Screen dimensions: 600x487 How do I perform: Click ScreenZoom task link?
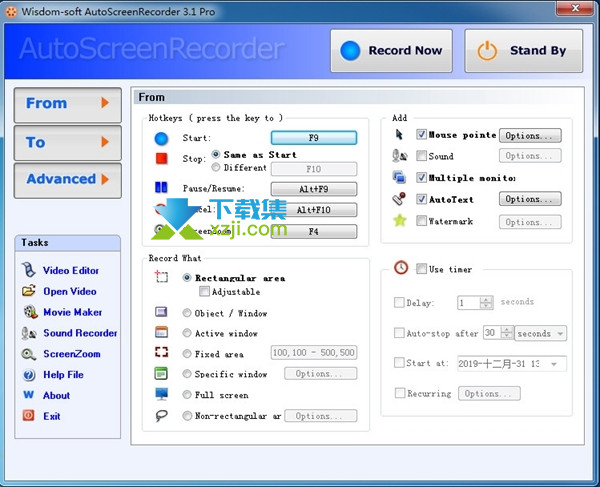72,354
